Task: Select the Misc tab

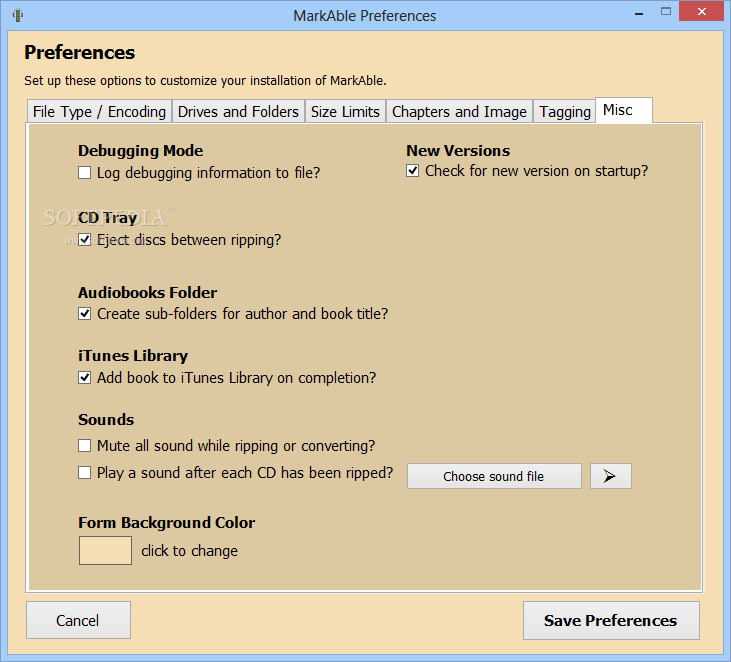Action: pos(624,110)
